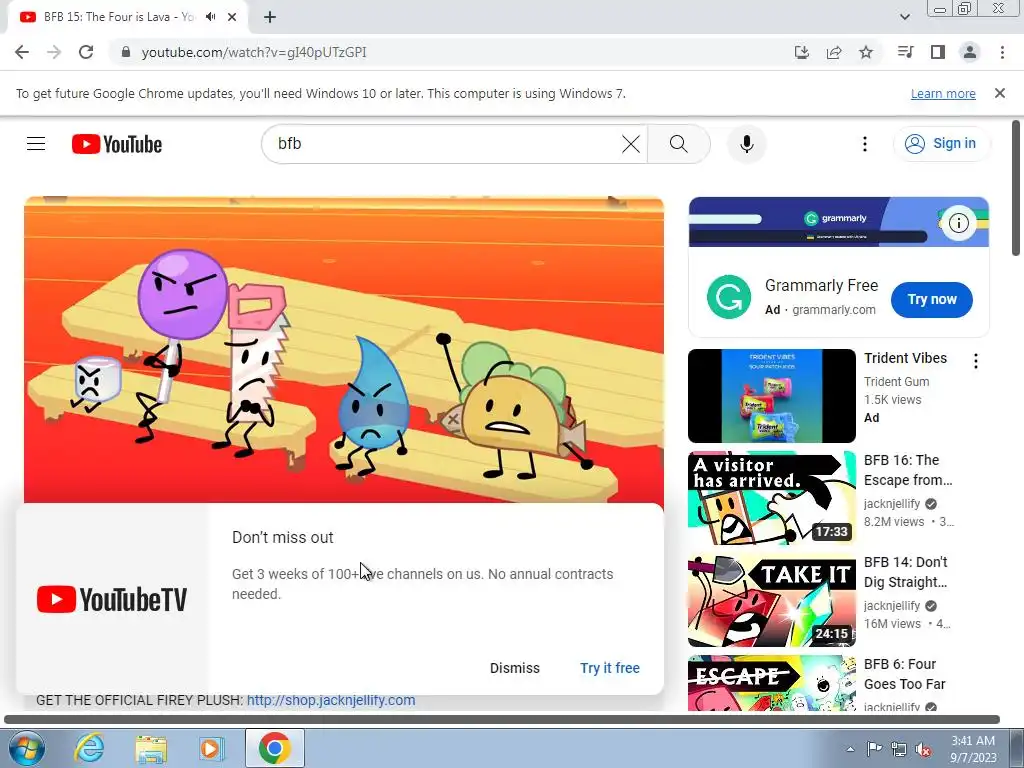Click the address bar URL
The width and height of the screenshot is (1024, 768).
pos(254,52)
